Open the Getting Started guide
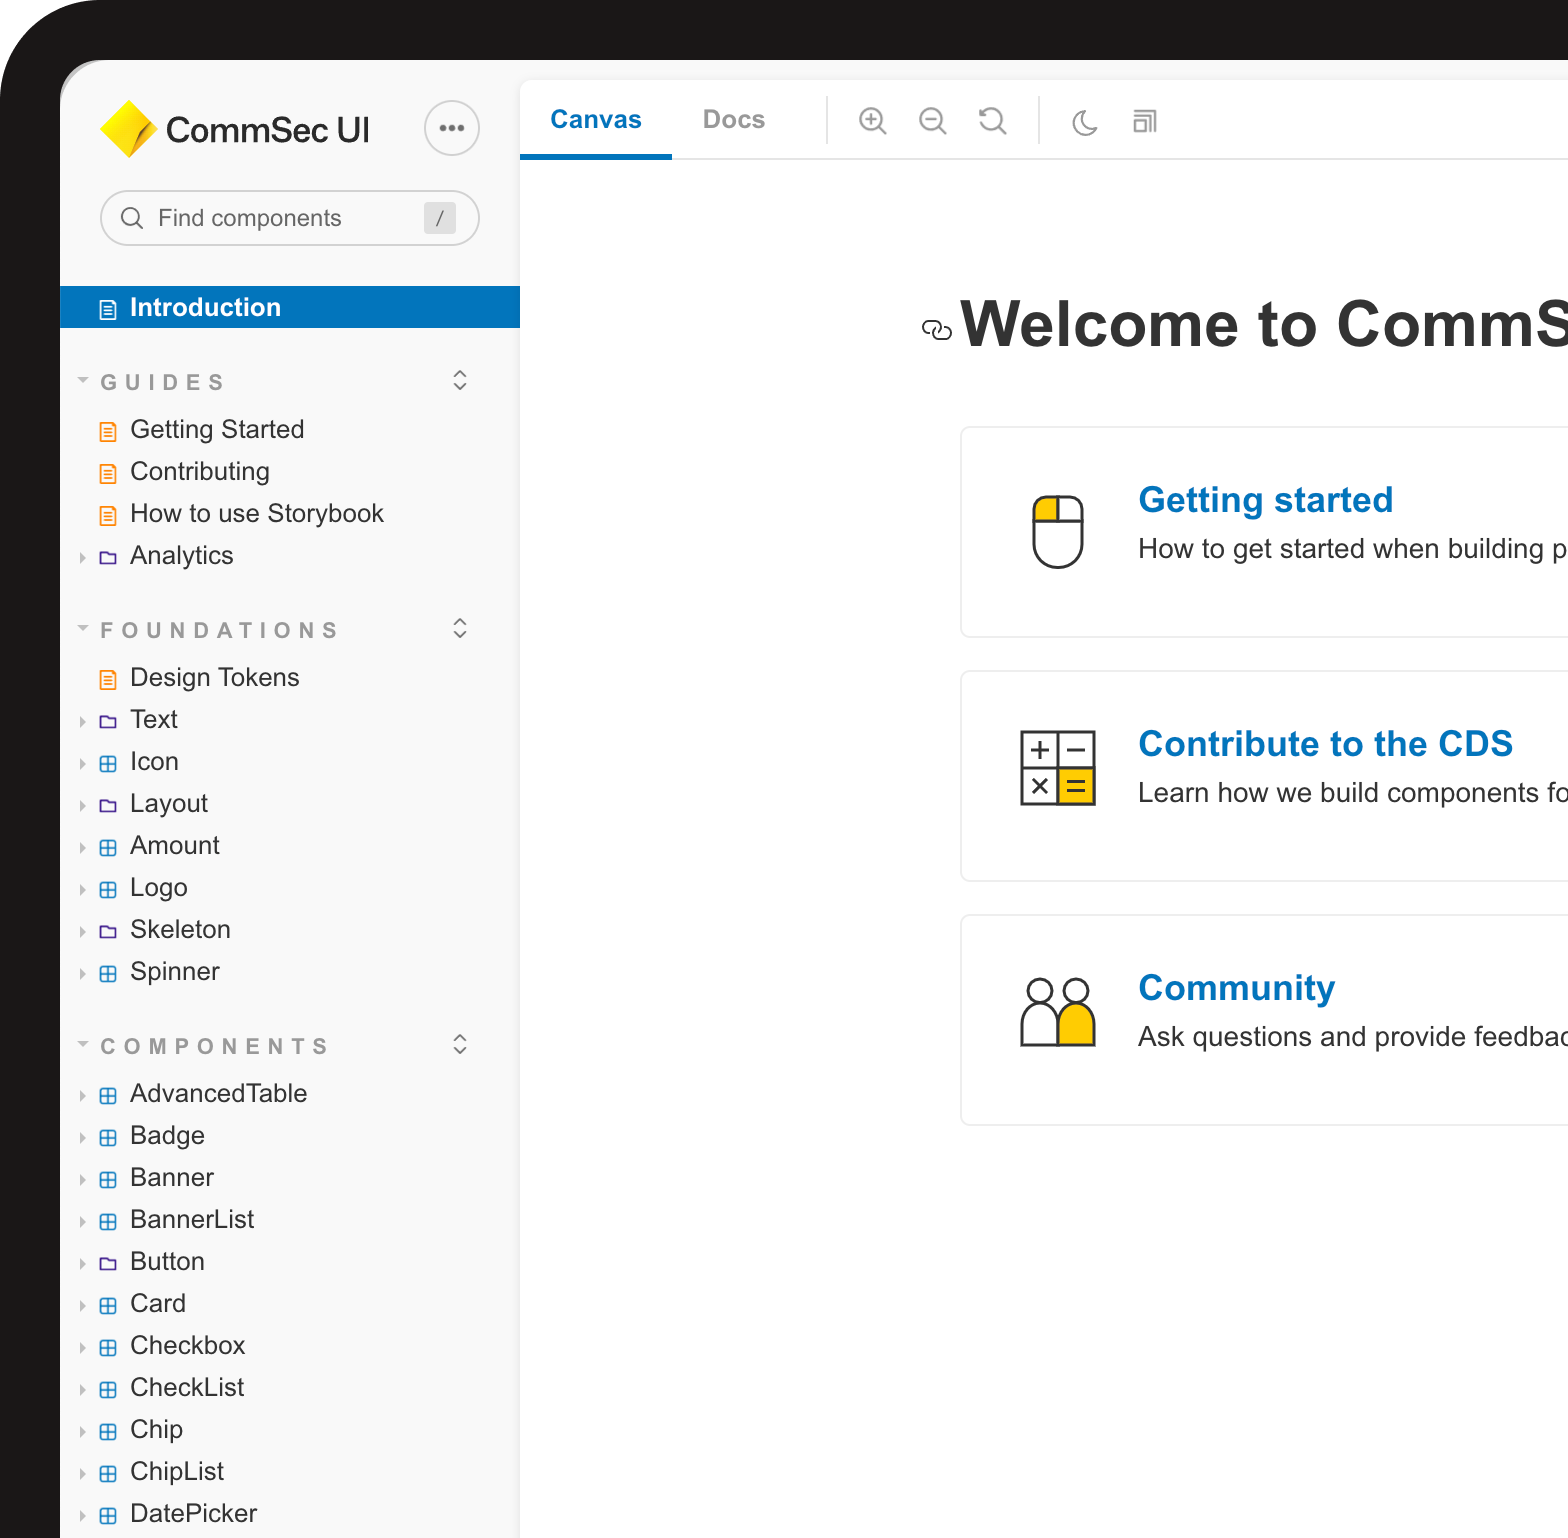1568x1538 pixels. point(217,429)
